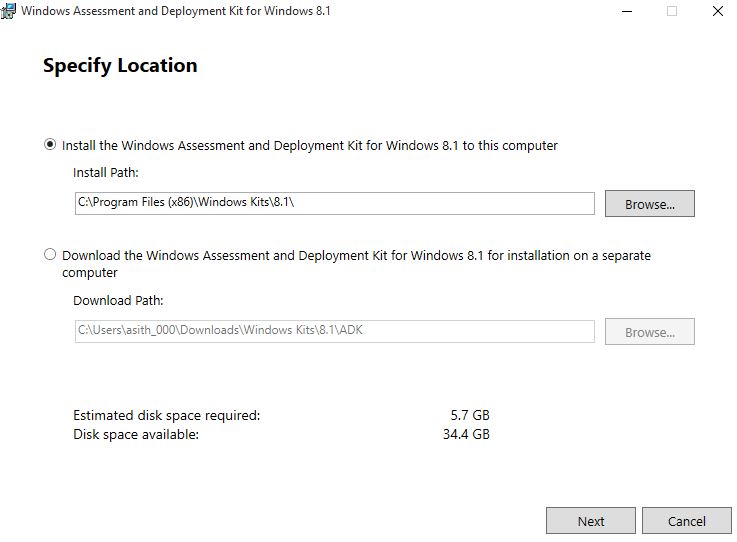
Task: Close the Windows ADK setup window
Action: click(x=718, y=11)
